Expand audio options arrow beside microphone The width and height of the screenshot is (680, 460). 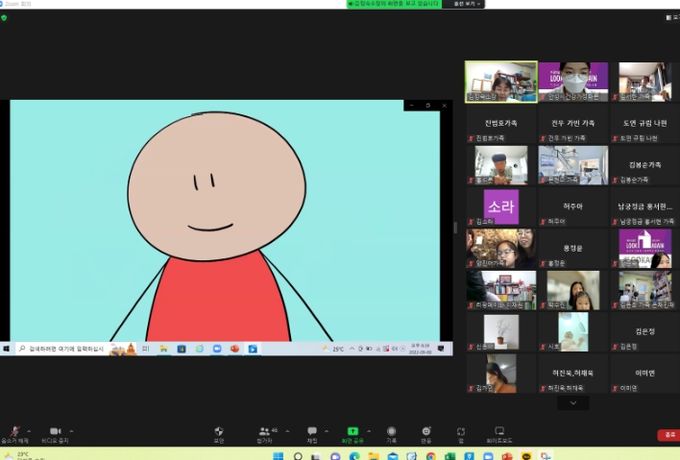[29, 431]
